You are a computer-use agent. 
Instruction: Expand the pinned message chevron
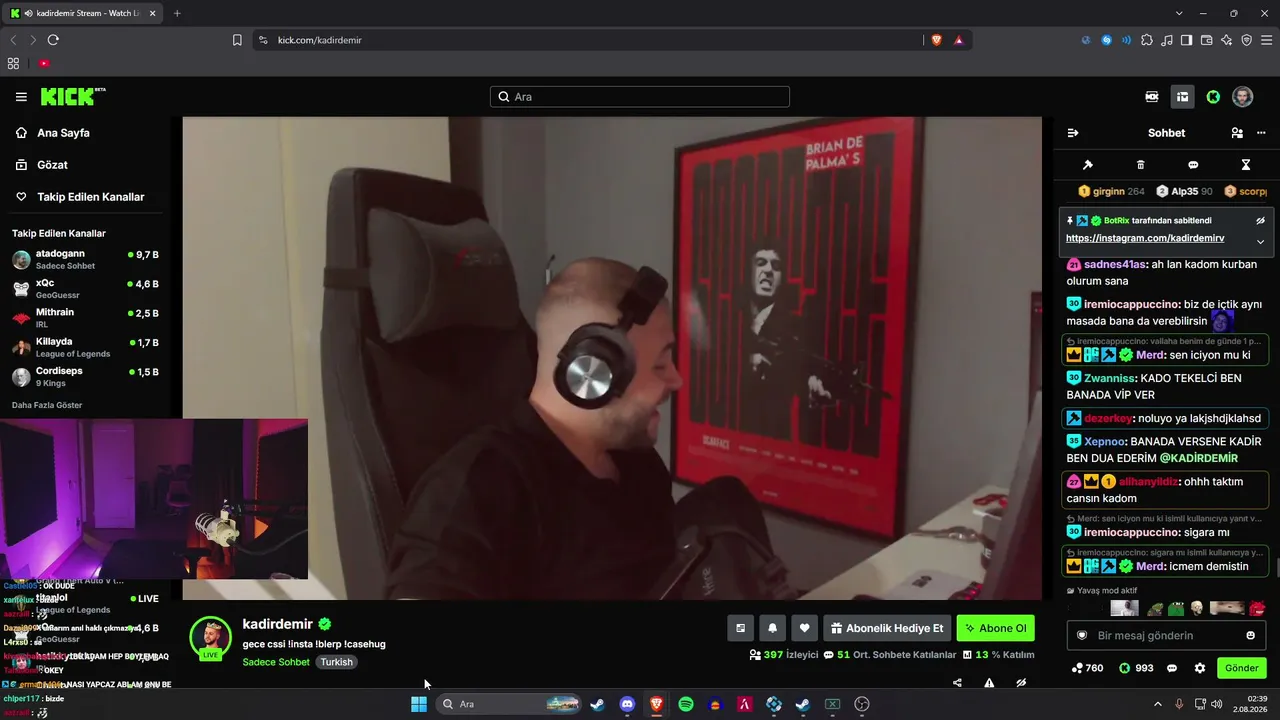pos(1260,241)
